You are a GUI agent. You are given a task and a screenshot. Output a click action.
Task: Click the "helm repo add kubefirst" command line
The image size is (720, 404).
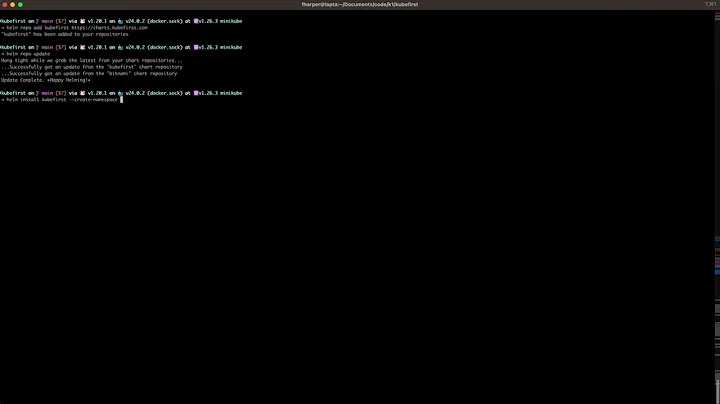point(74,28)
